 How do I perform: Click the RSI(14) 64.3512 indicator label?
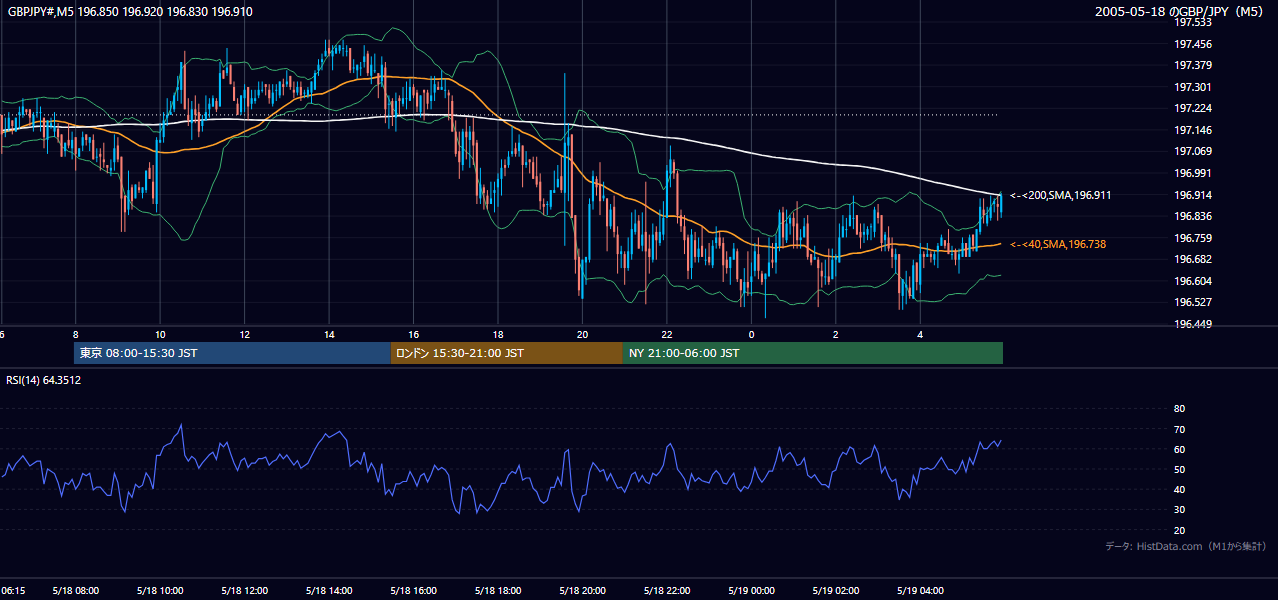point(44,380)
